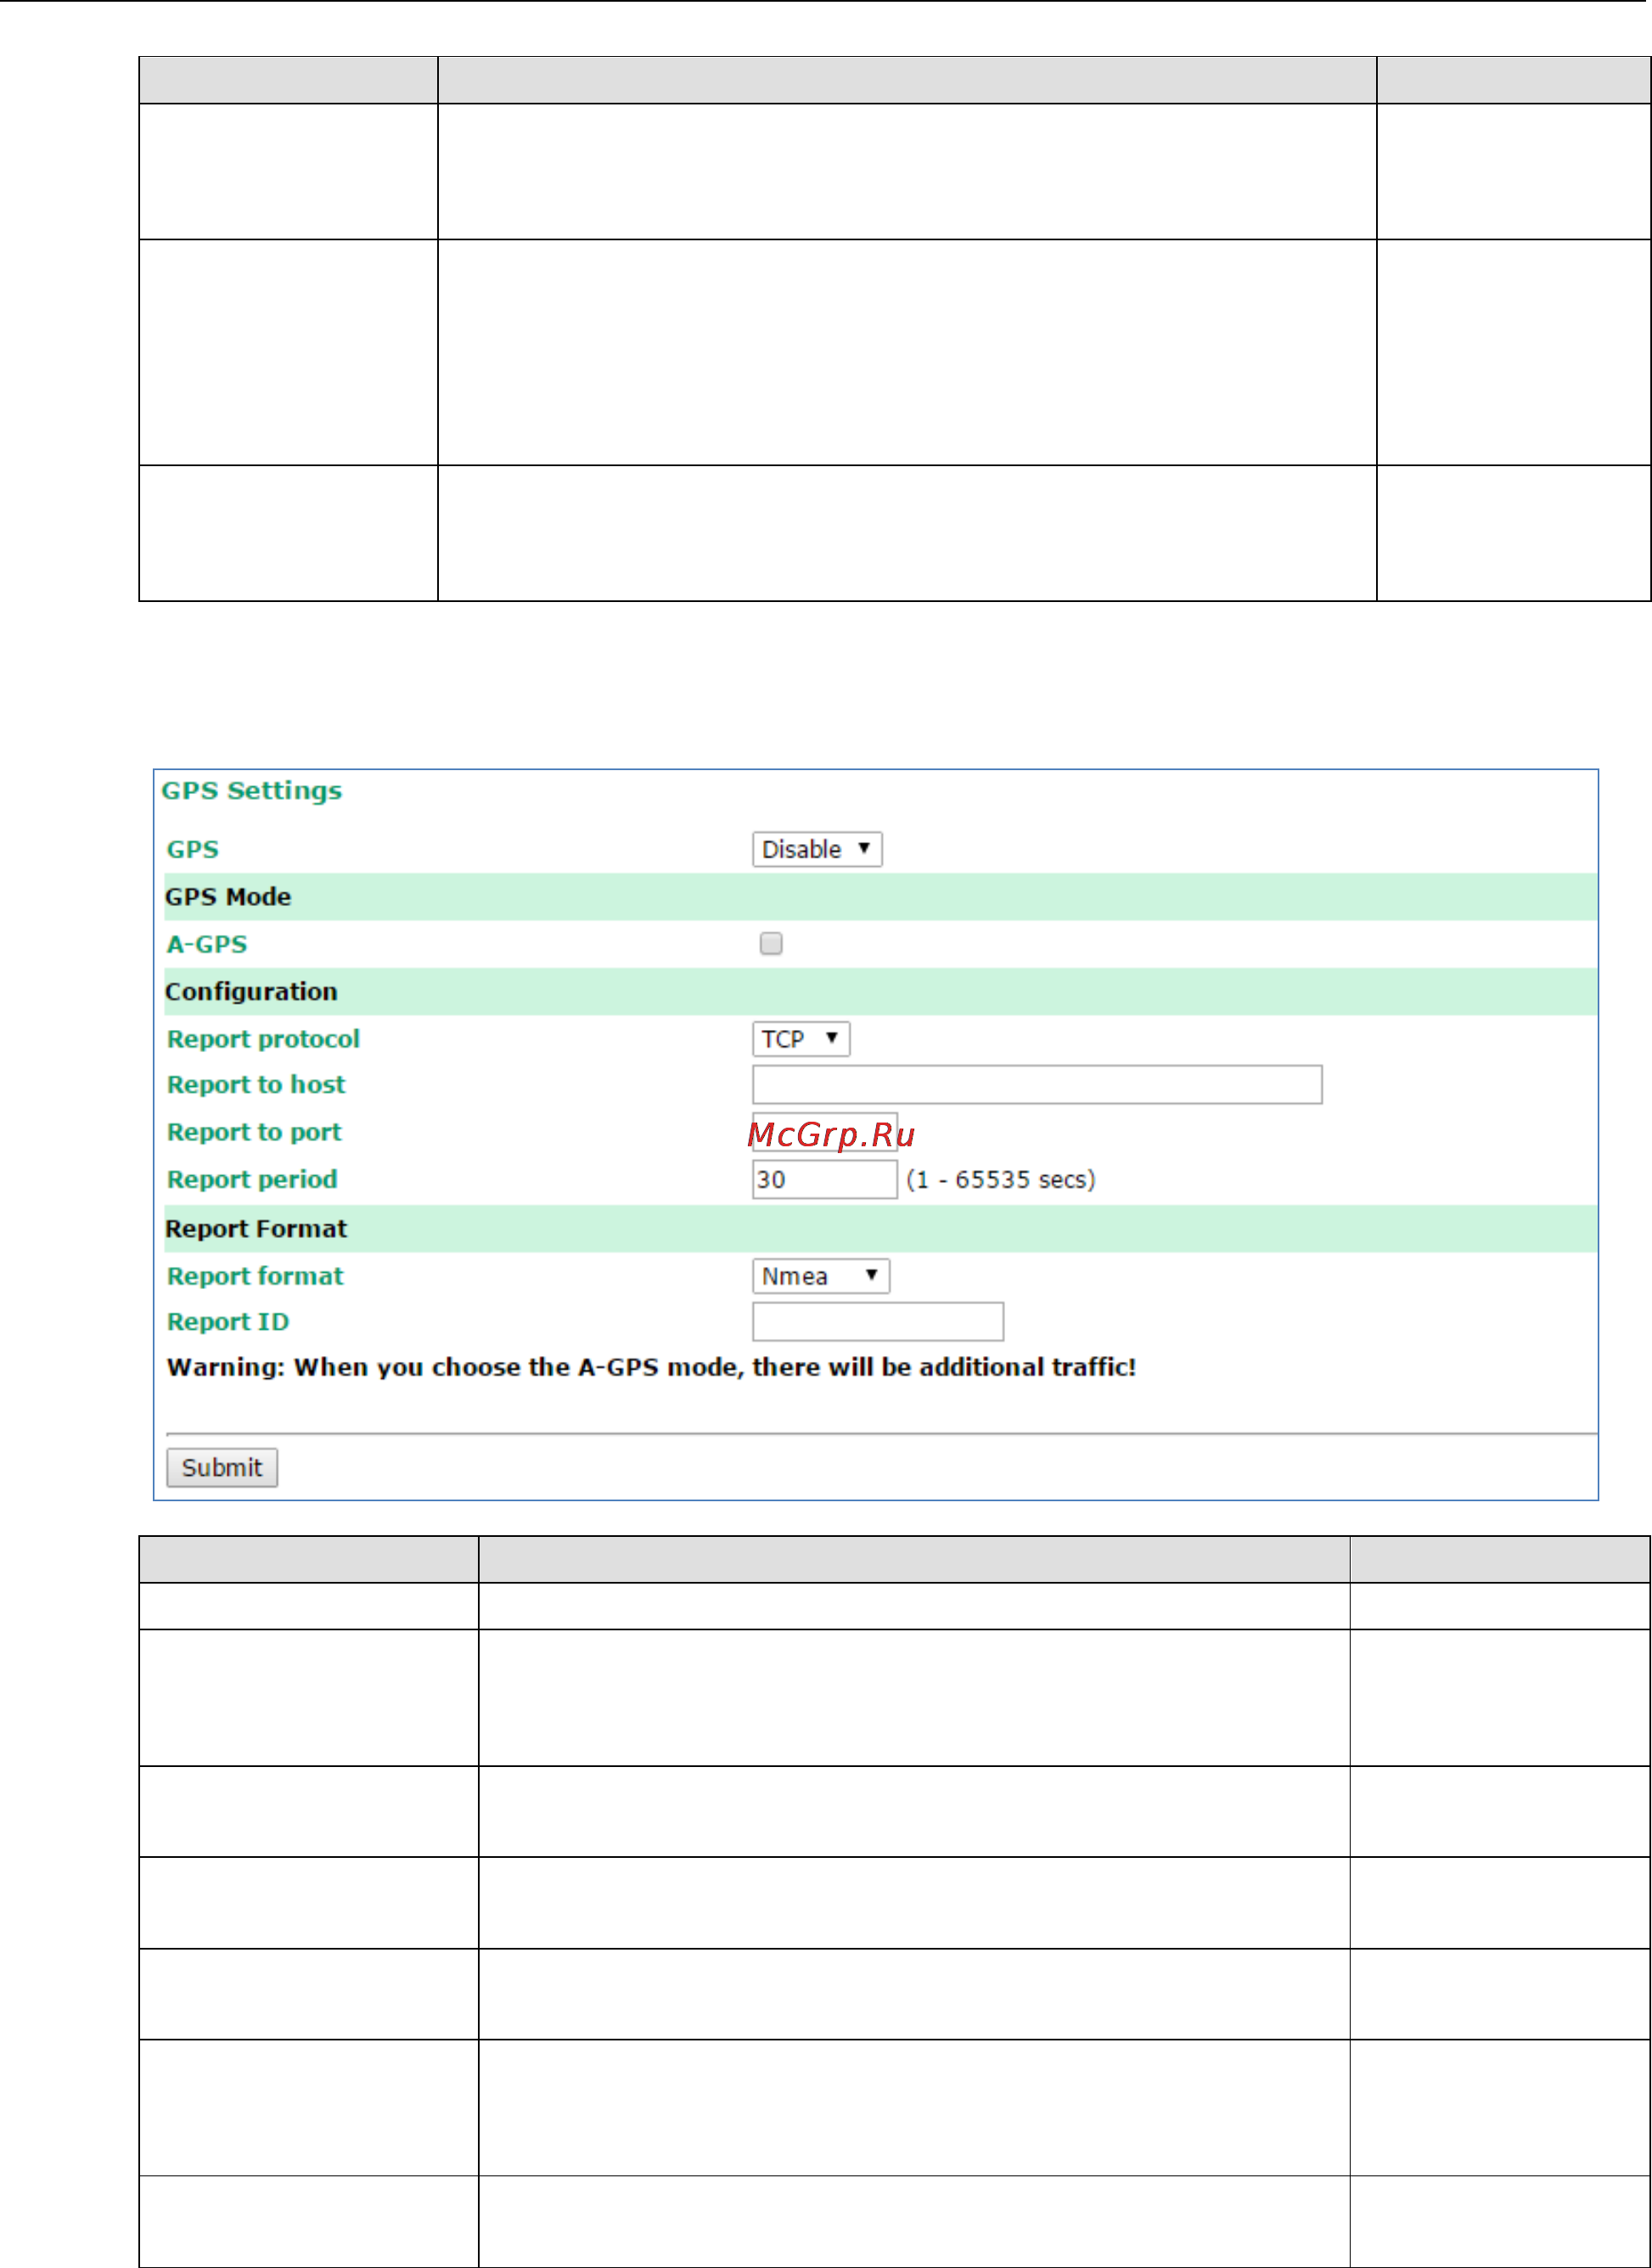Click the 'Report ID' label
The width and height of the screenshot is (1652, 2268).
[x=228, y=1322]
